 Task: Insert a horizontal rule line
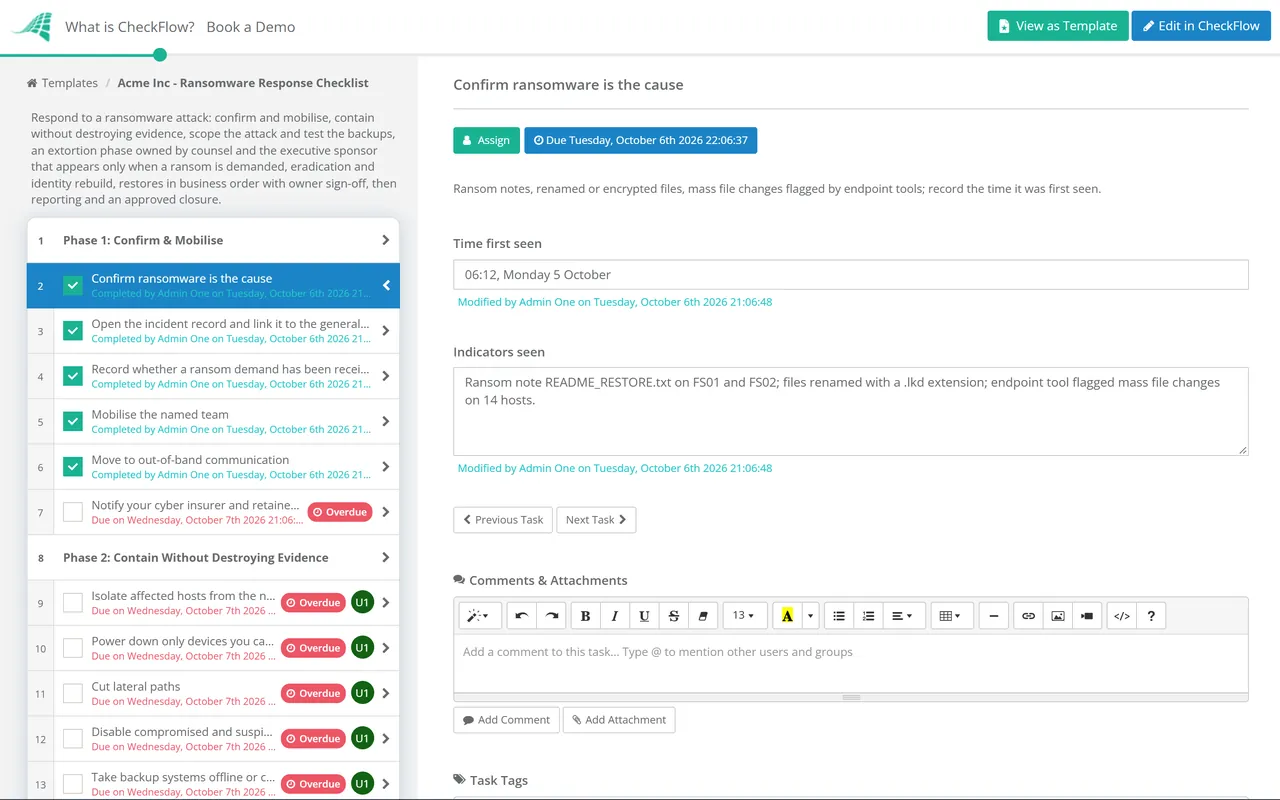(994, 616)
